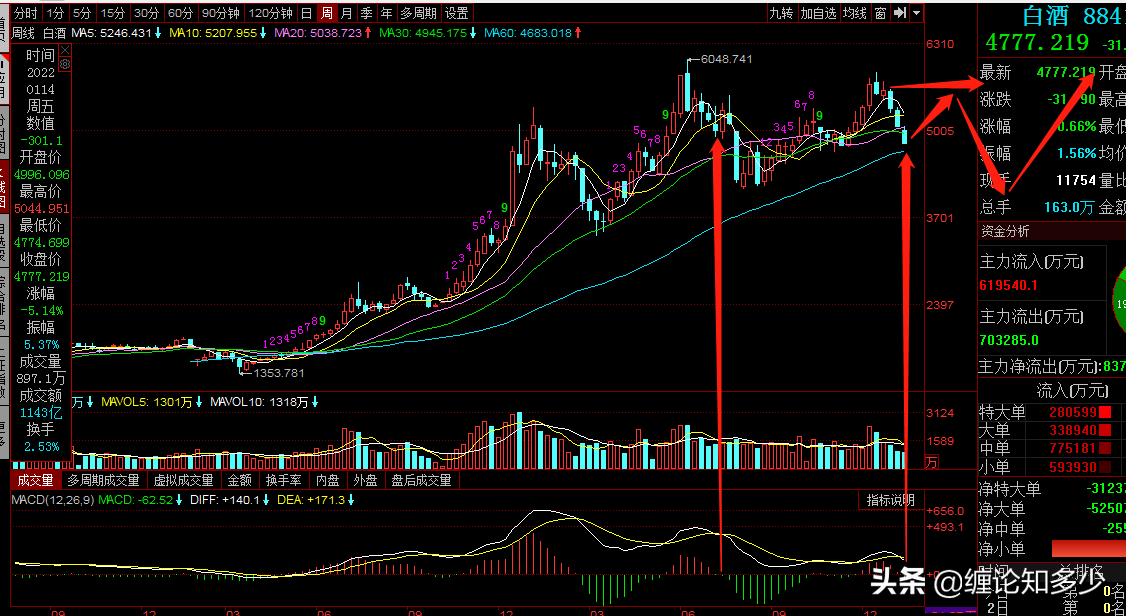Click the MA5: 5246.431 label
The image size is (1126, 616).
pyautogui.click(x=111, y=33)
